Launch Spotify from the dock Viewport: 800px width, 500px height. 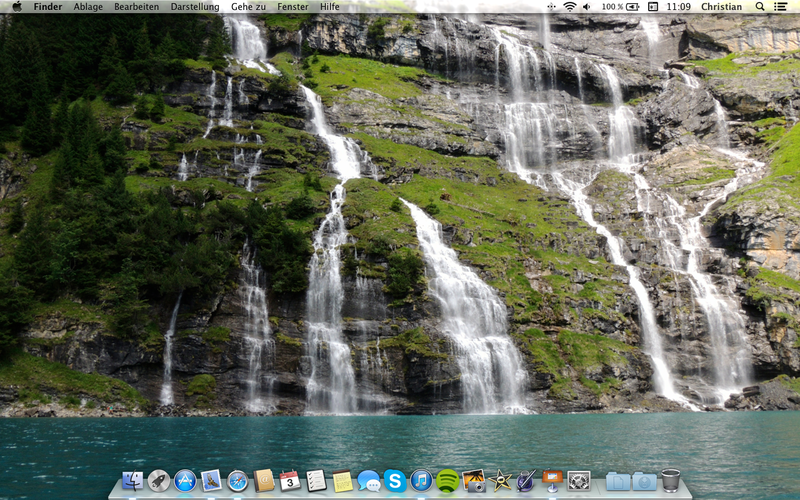pos(447,481)
